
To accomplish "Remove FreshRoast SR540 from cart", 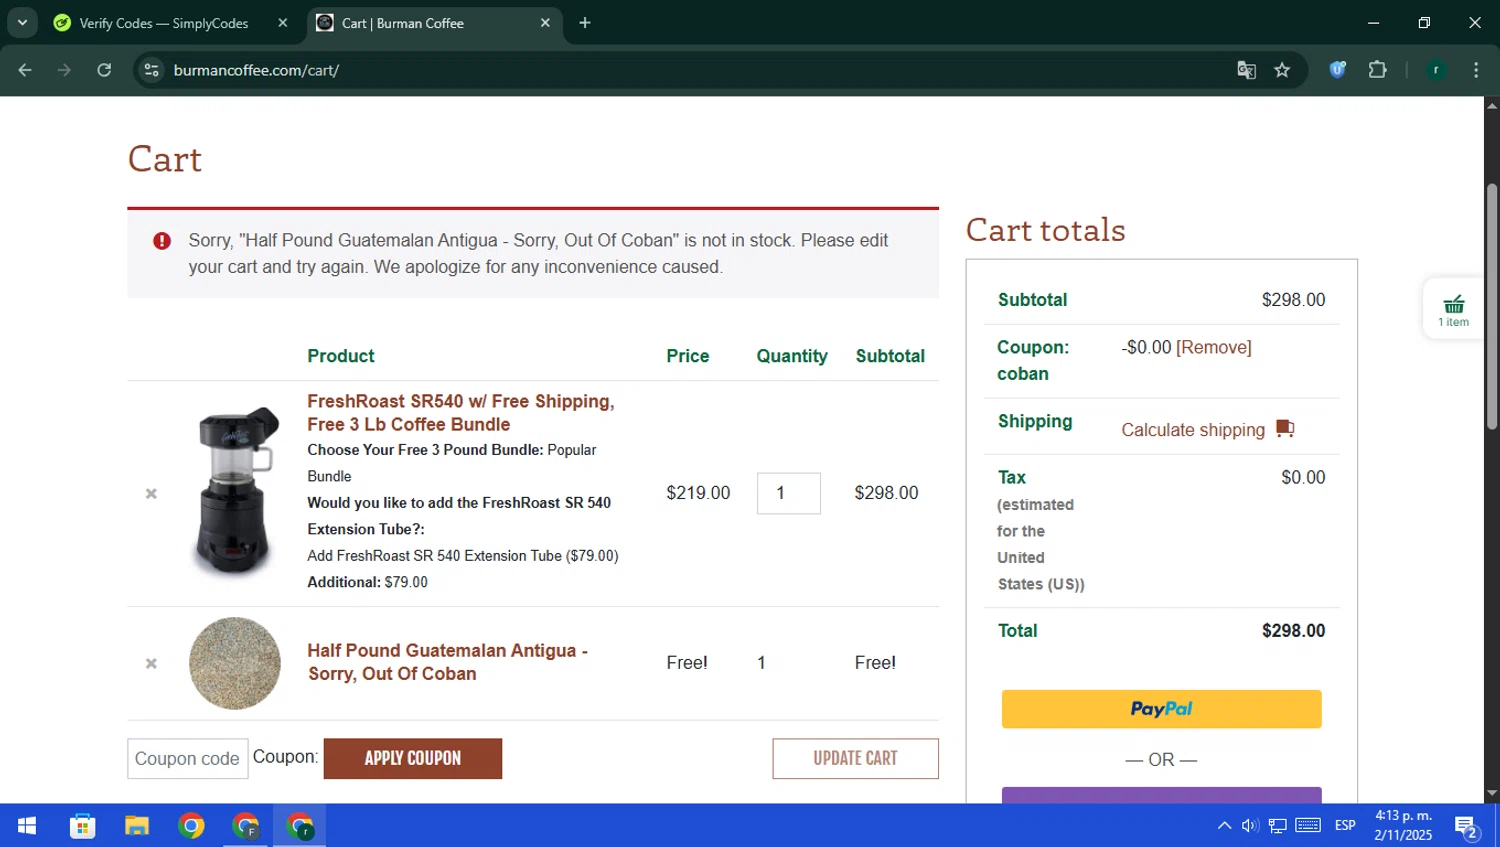I will click(151, 494).
